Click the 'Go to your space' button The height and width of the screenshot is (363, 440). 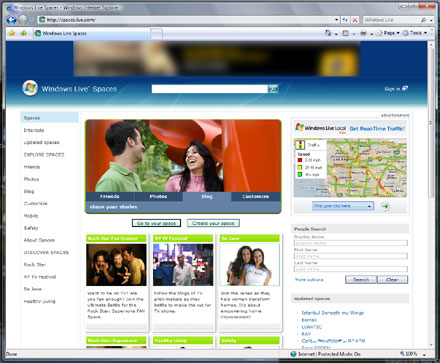pyautogui.click(x=156, y=223)
